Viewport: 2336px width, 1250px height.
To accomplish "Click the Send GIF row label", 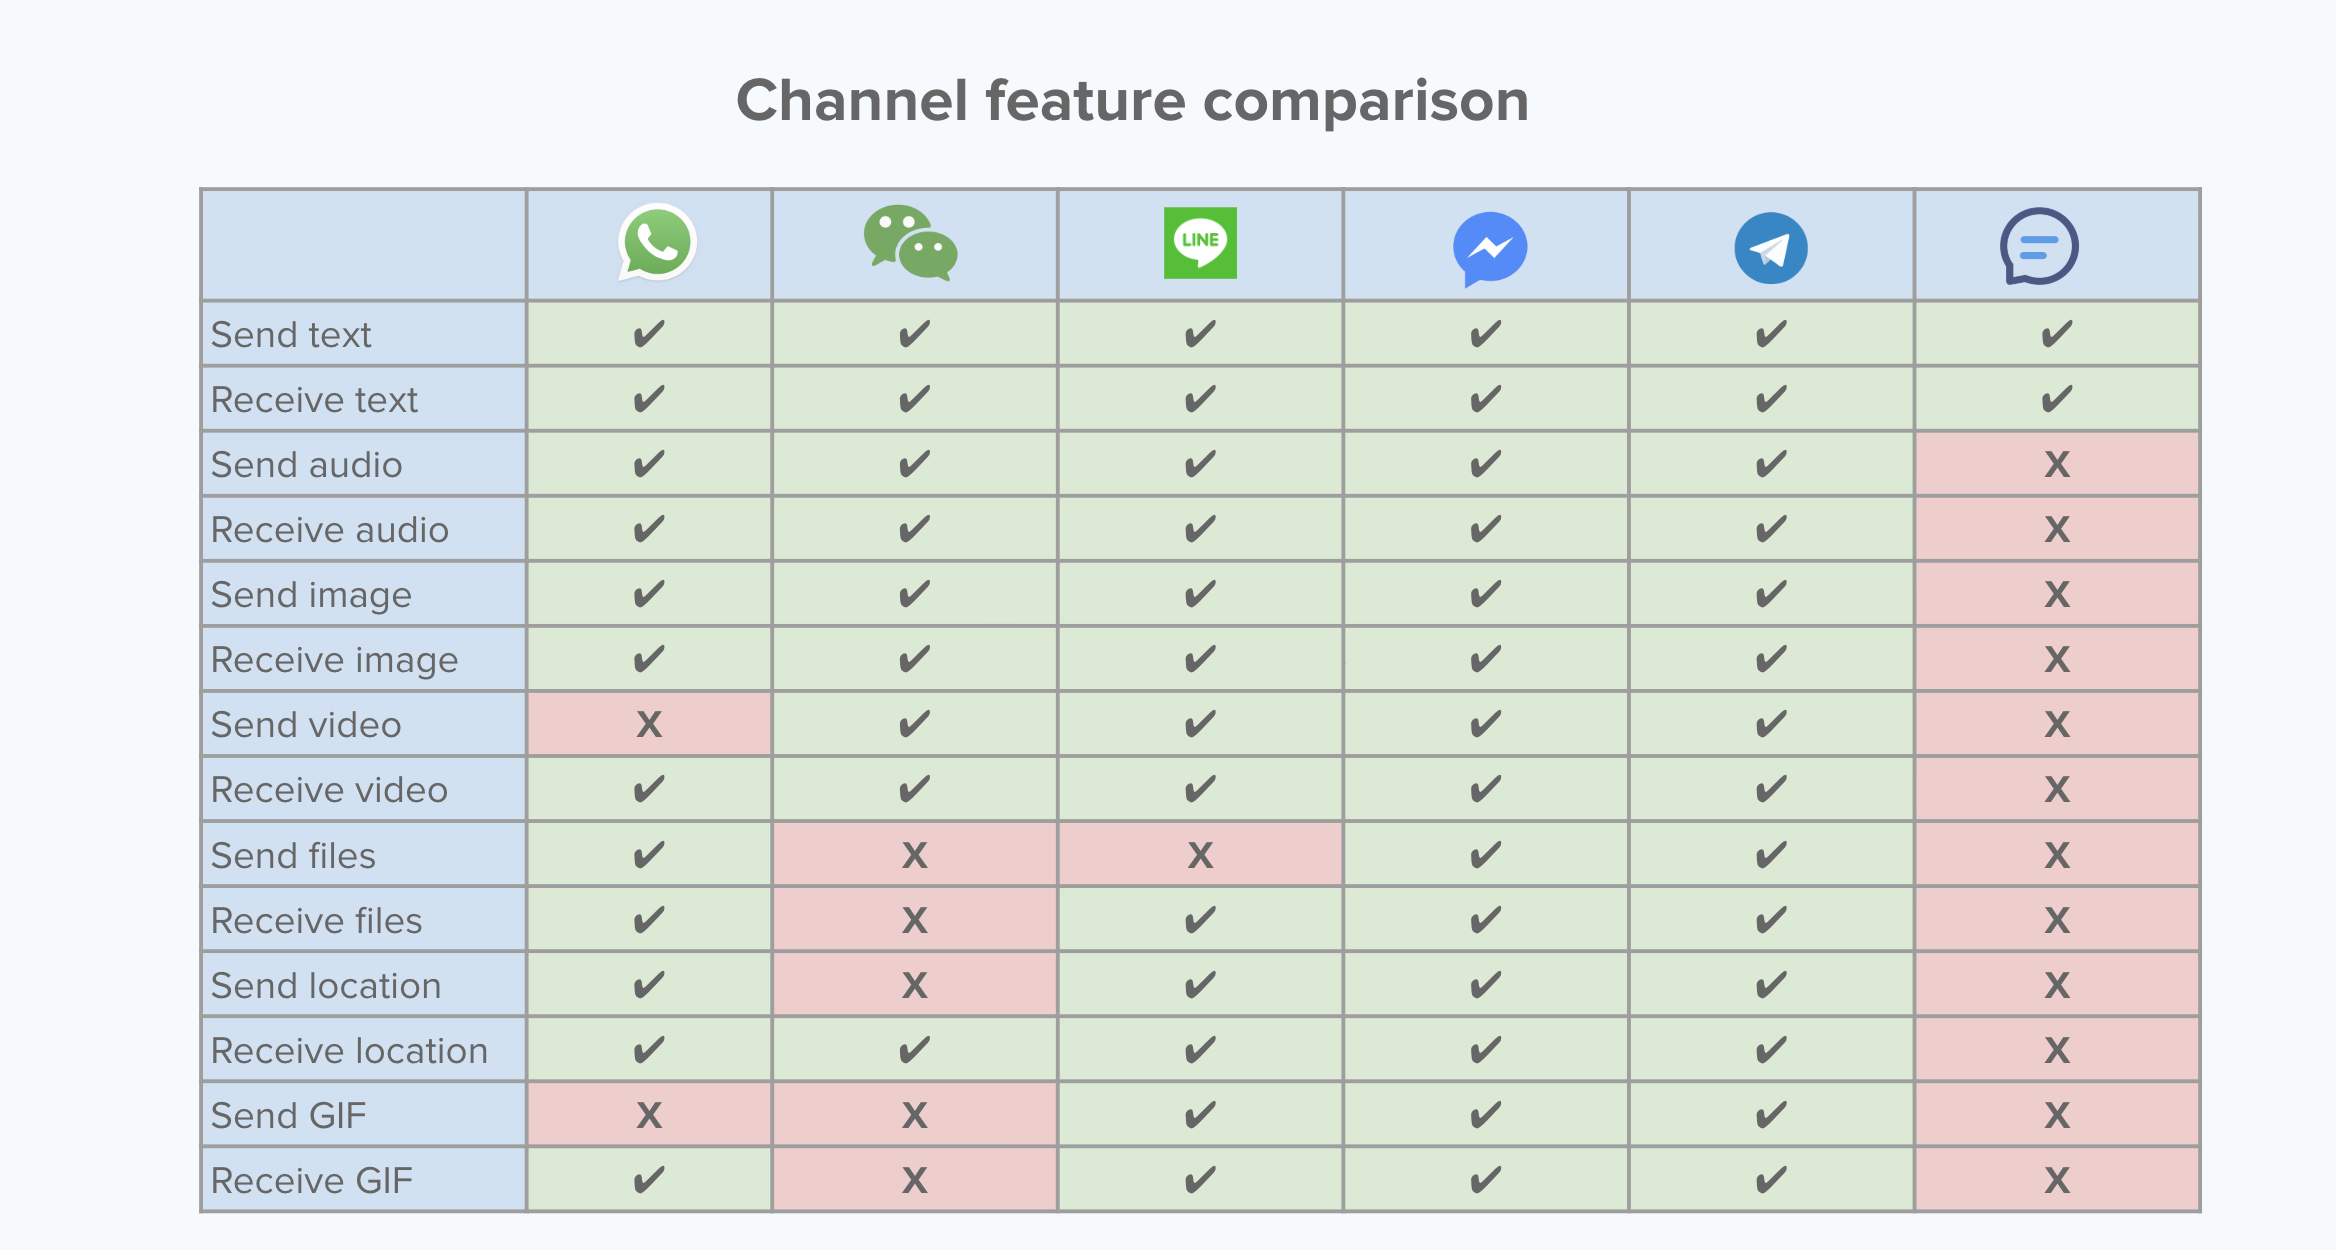I will coord(289,1116).
